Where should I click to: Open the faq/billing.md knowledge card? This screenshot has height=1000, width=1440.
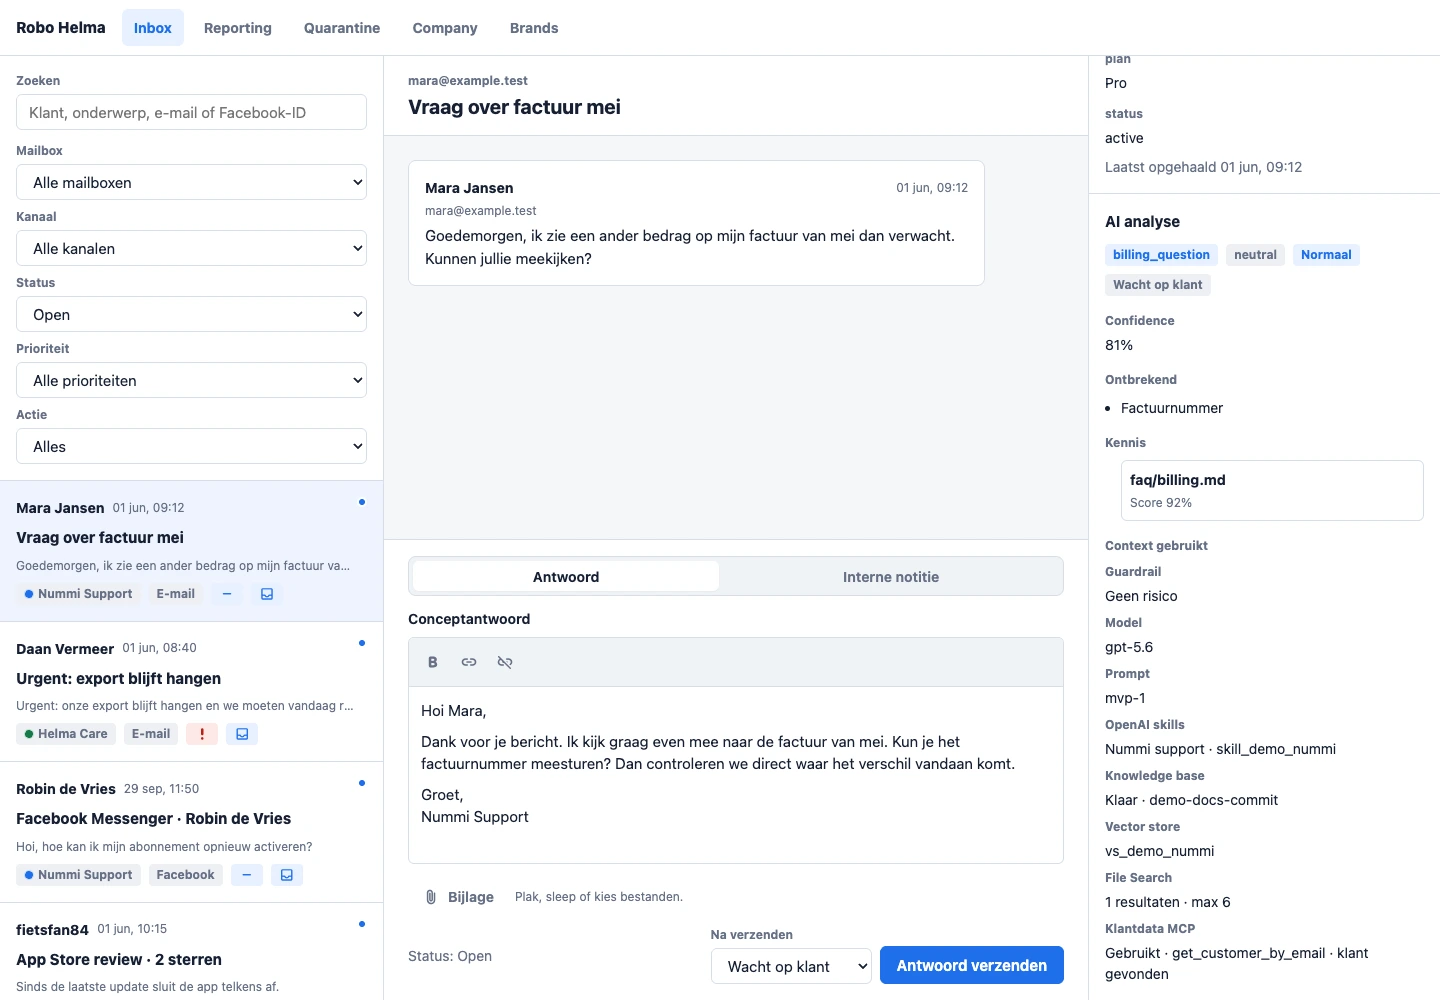click(x=1272, y=490)
